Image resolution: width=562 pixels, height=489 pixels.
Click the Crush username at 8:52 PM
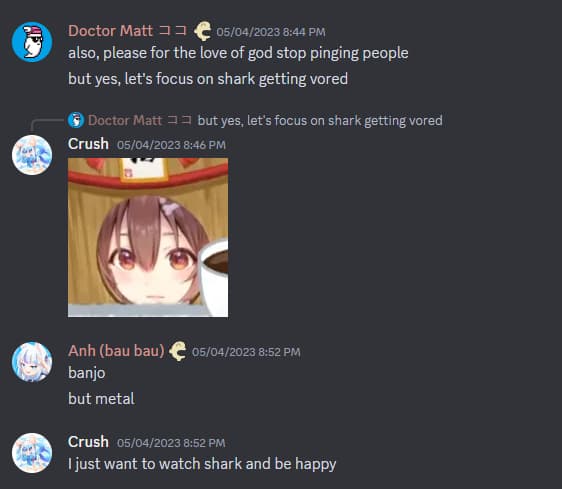click(x=88, y=442)
